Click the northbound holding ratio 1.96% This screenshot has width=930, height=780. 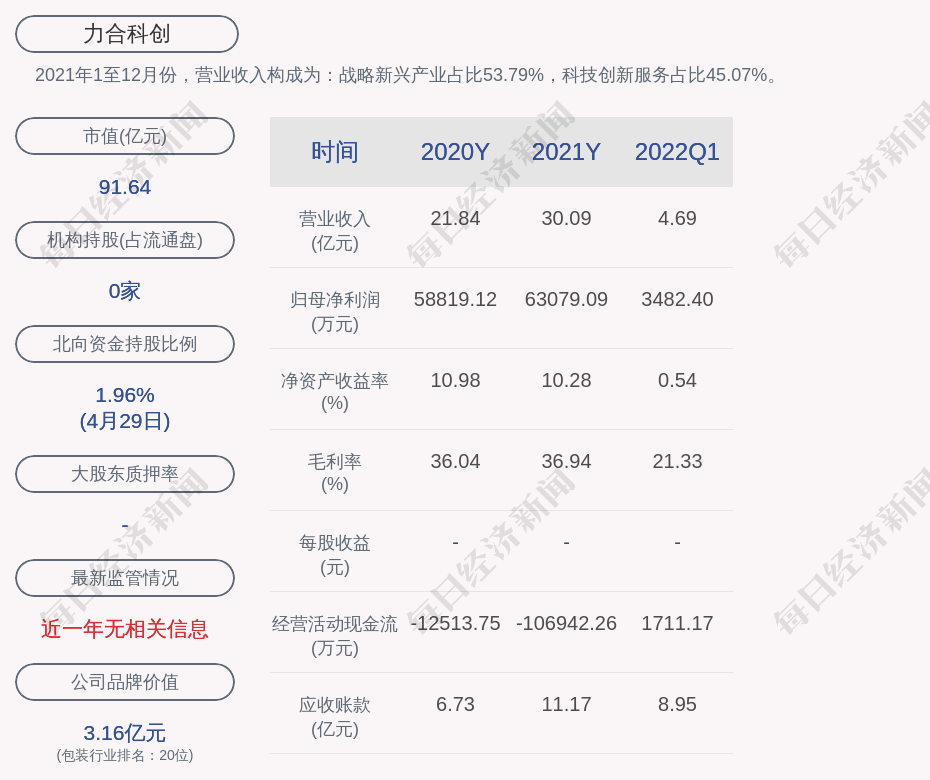(x=125, y=394)
